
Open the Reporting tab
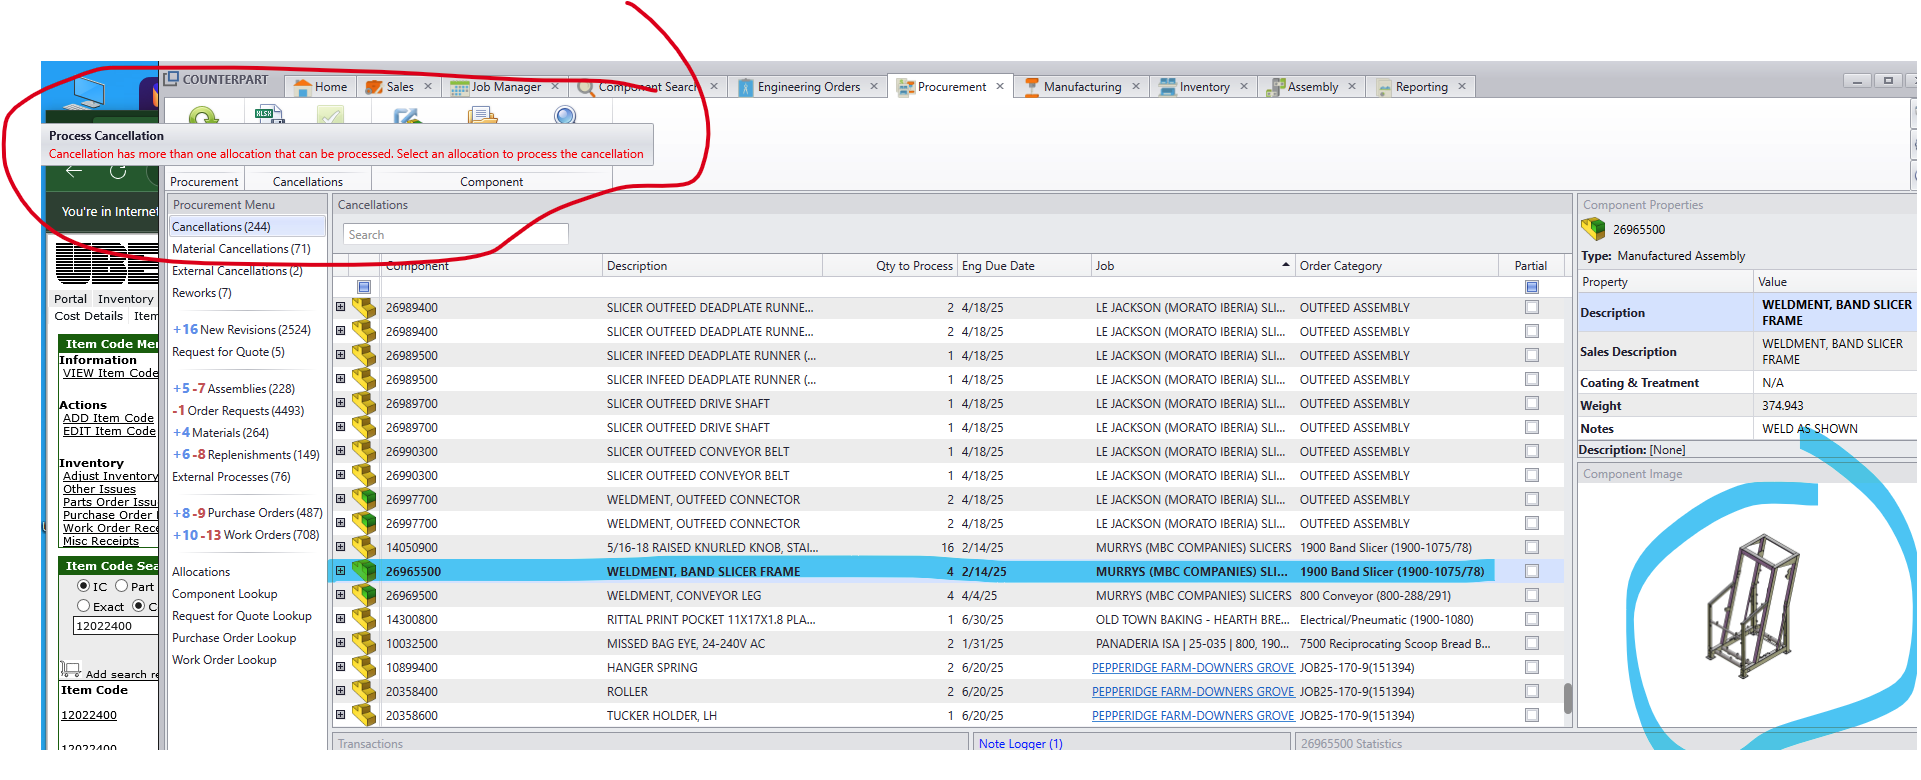[x=1421, y=87]
